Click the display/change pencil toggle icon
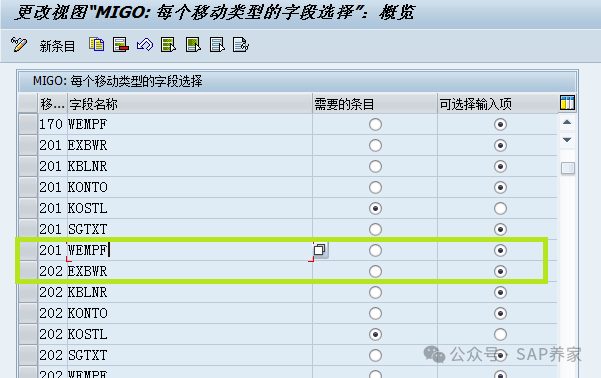601x378 pixels. point(19,45)
